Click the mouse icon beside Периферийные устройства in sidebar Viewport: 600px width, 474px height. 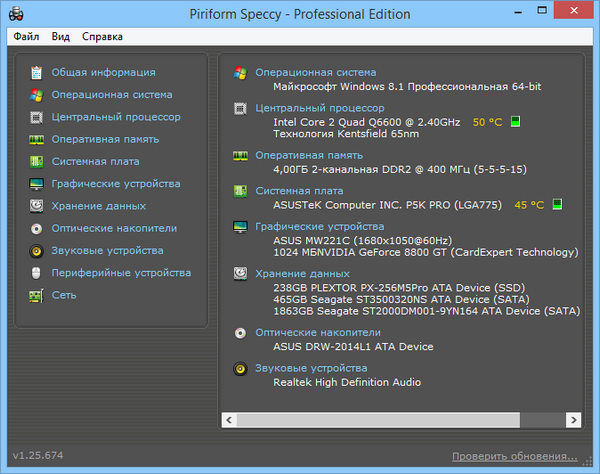click(36, 273)
